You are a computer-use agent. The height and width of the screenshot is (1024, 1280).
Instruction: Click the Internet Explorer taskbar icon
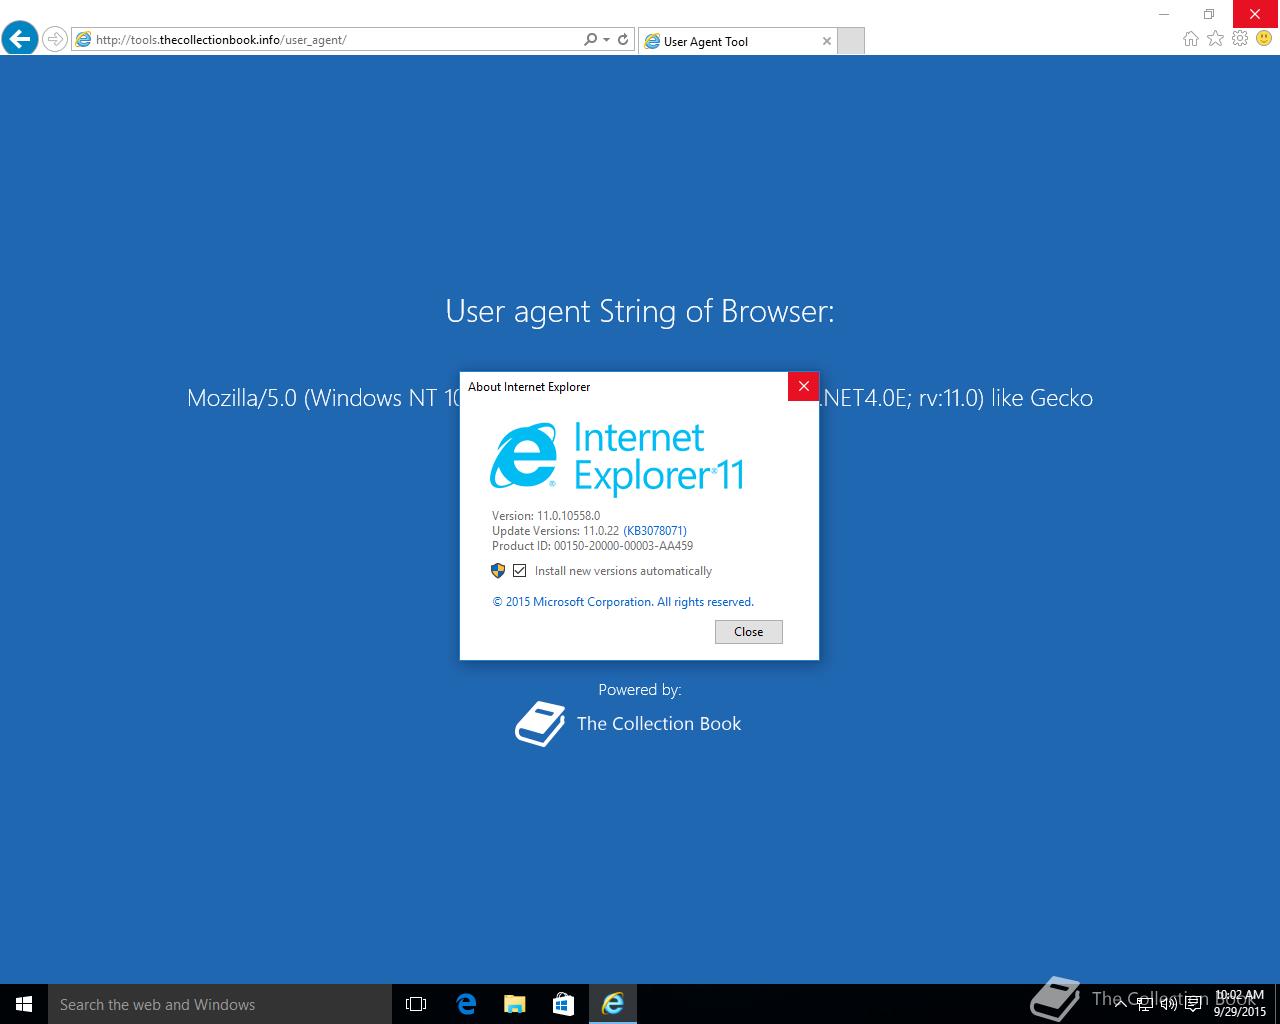612,1004
